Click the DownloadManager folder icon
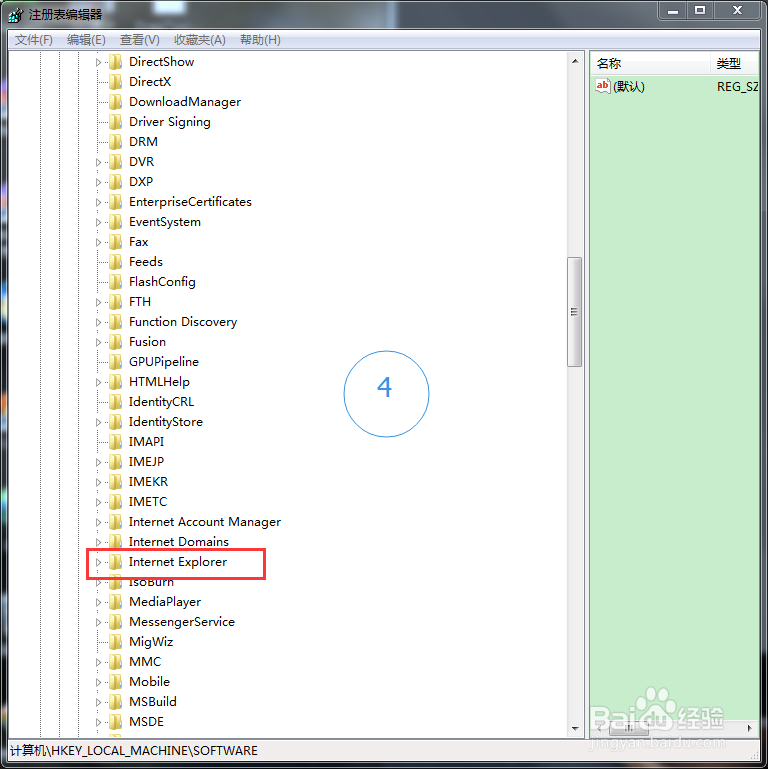The image size is (768, 769). pos(115,102)
